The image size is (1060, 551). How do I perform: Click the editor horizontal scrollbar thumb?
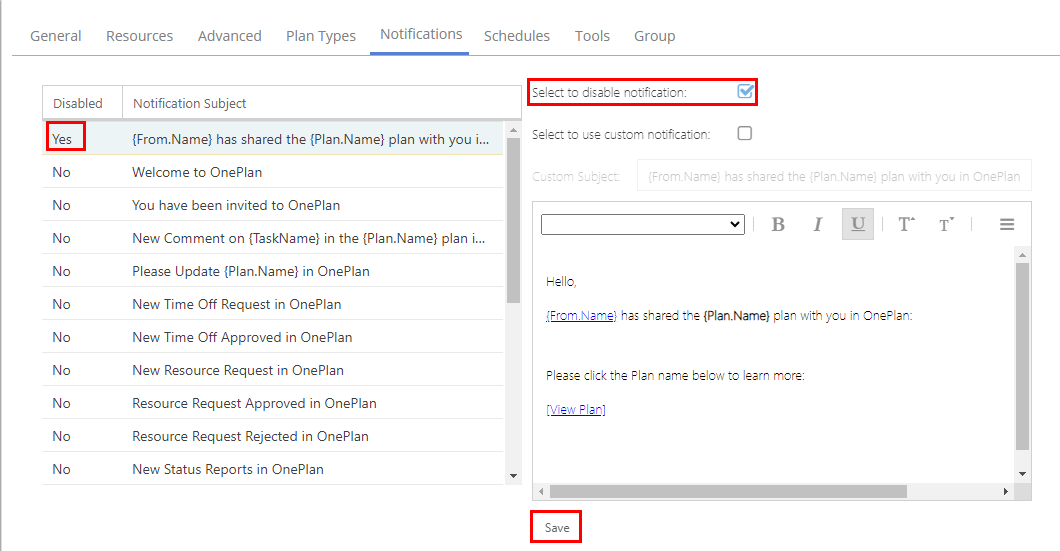tap(728, 492)
